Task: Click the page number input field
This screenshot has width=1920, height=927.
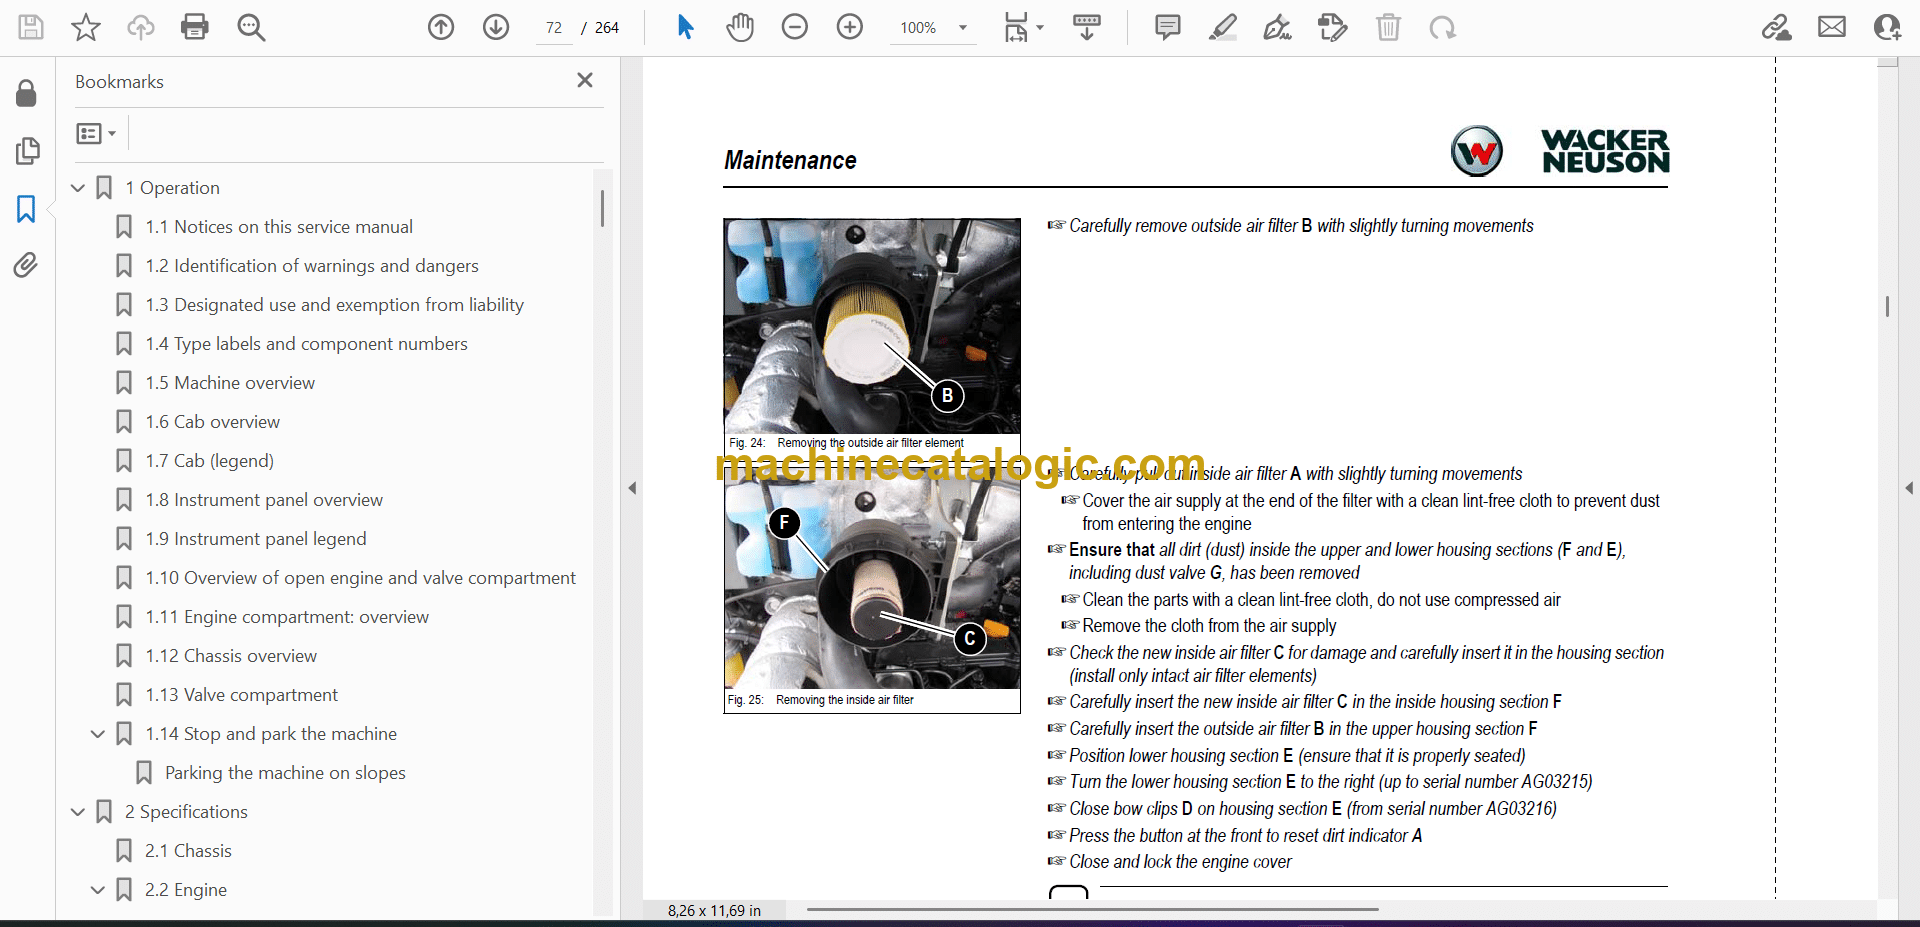Action: click(x=554, y=28)
